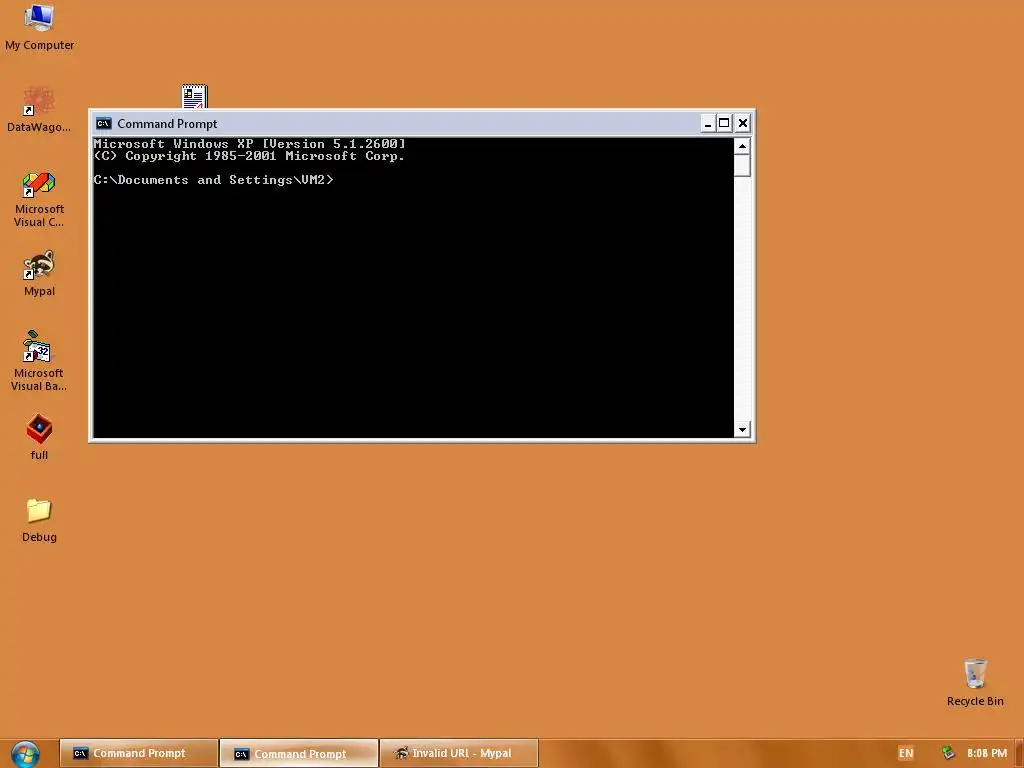Click the active second Command Prompt taskbar button
This screenshot has height=768, width=1024.
pos(299,754)
